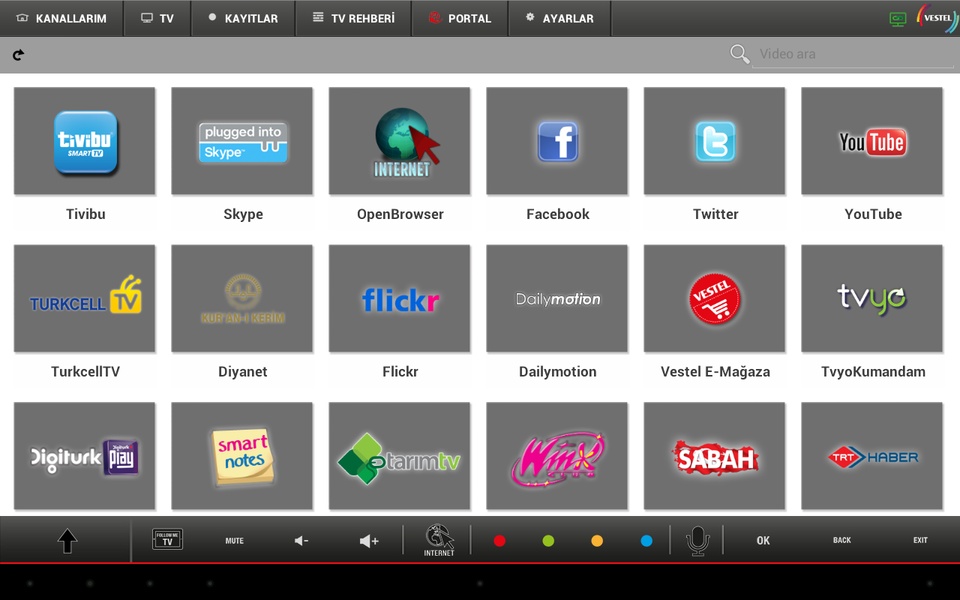
Task: Tap the microphone voice icon
Action: click(x=697, y=541)
